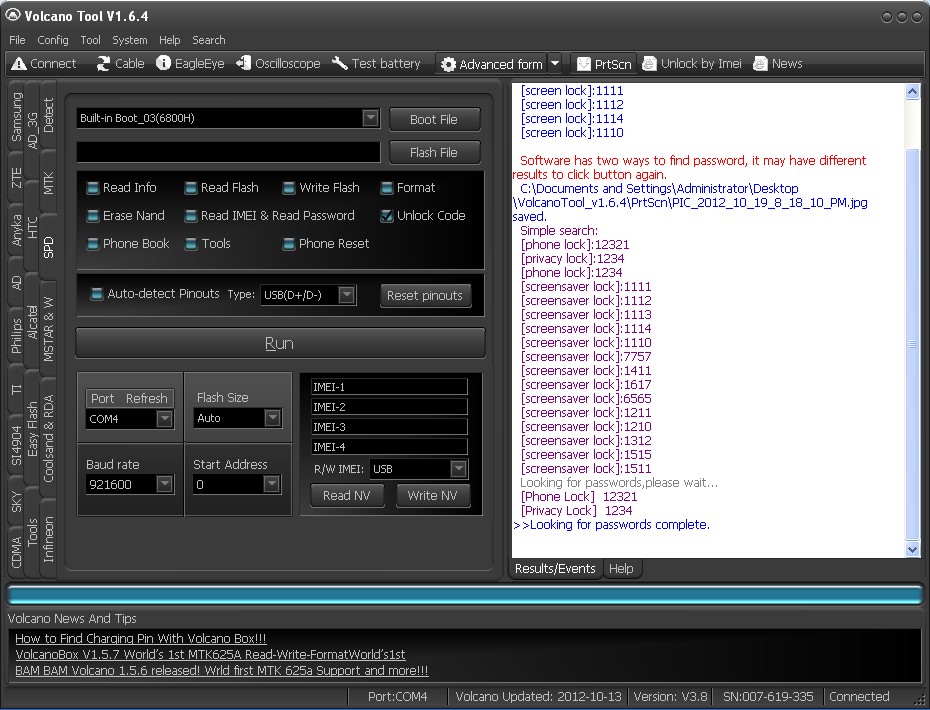The width and height of the screenshot is (930, 710).
Task: Click the Write NV button
Action: click(x=432, y=495)
